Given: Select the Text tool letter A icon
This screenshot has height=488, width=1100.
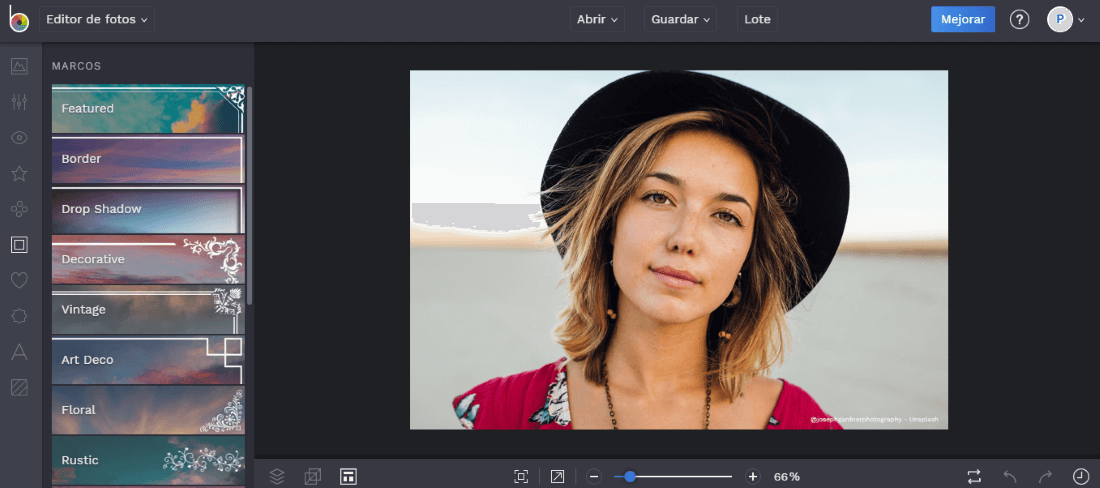Looking at the screenshot, I should (x=18, y=351).
